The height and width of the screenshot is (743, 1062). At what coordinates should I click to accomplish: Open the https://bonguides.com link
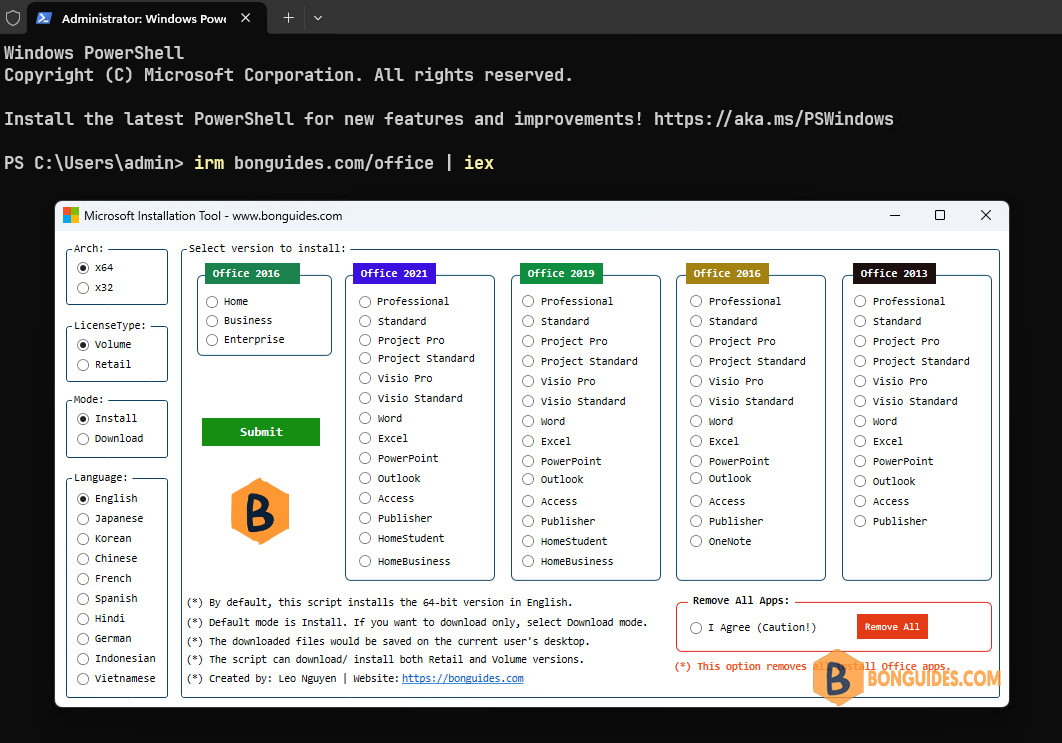click(463, 679)
